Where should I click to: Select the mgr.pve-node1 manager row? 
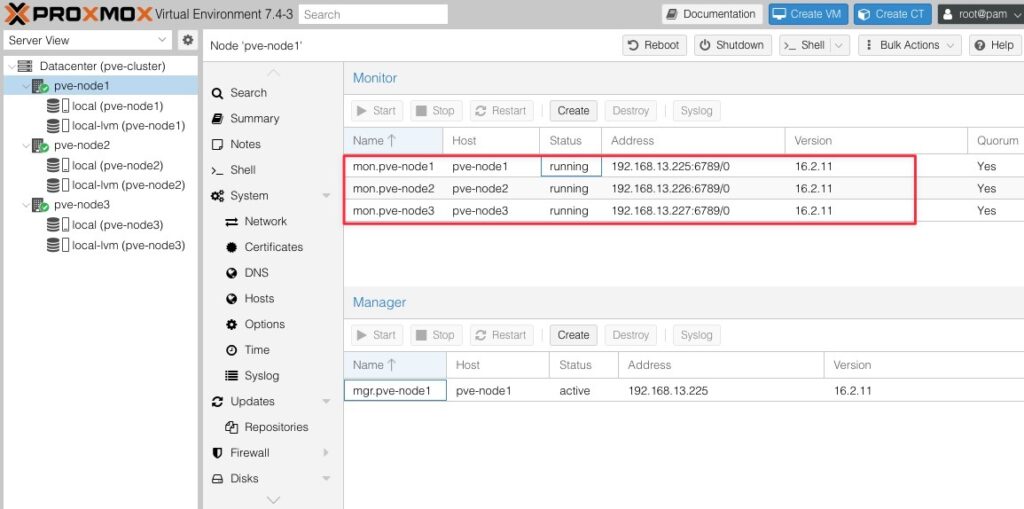(684, 391)
